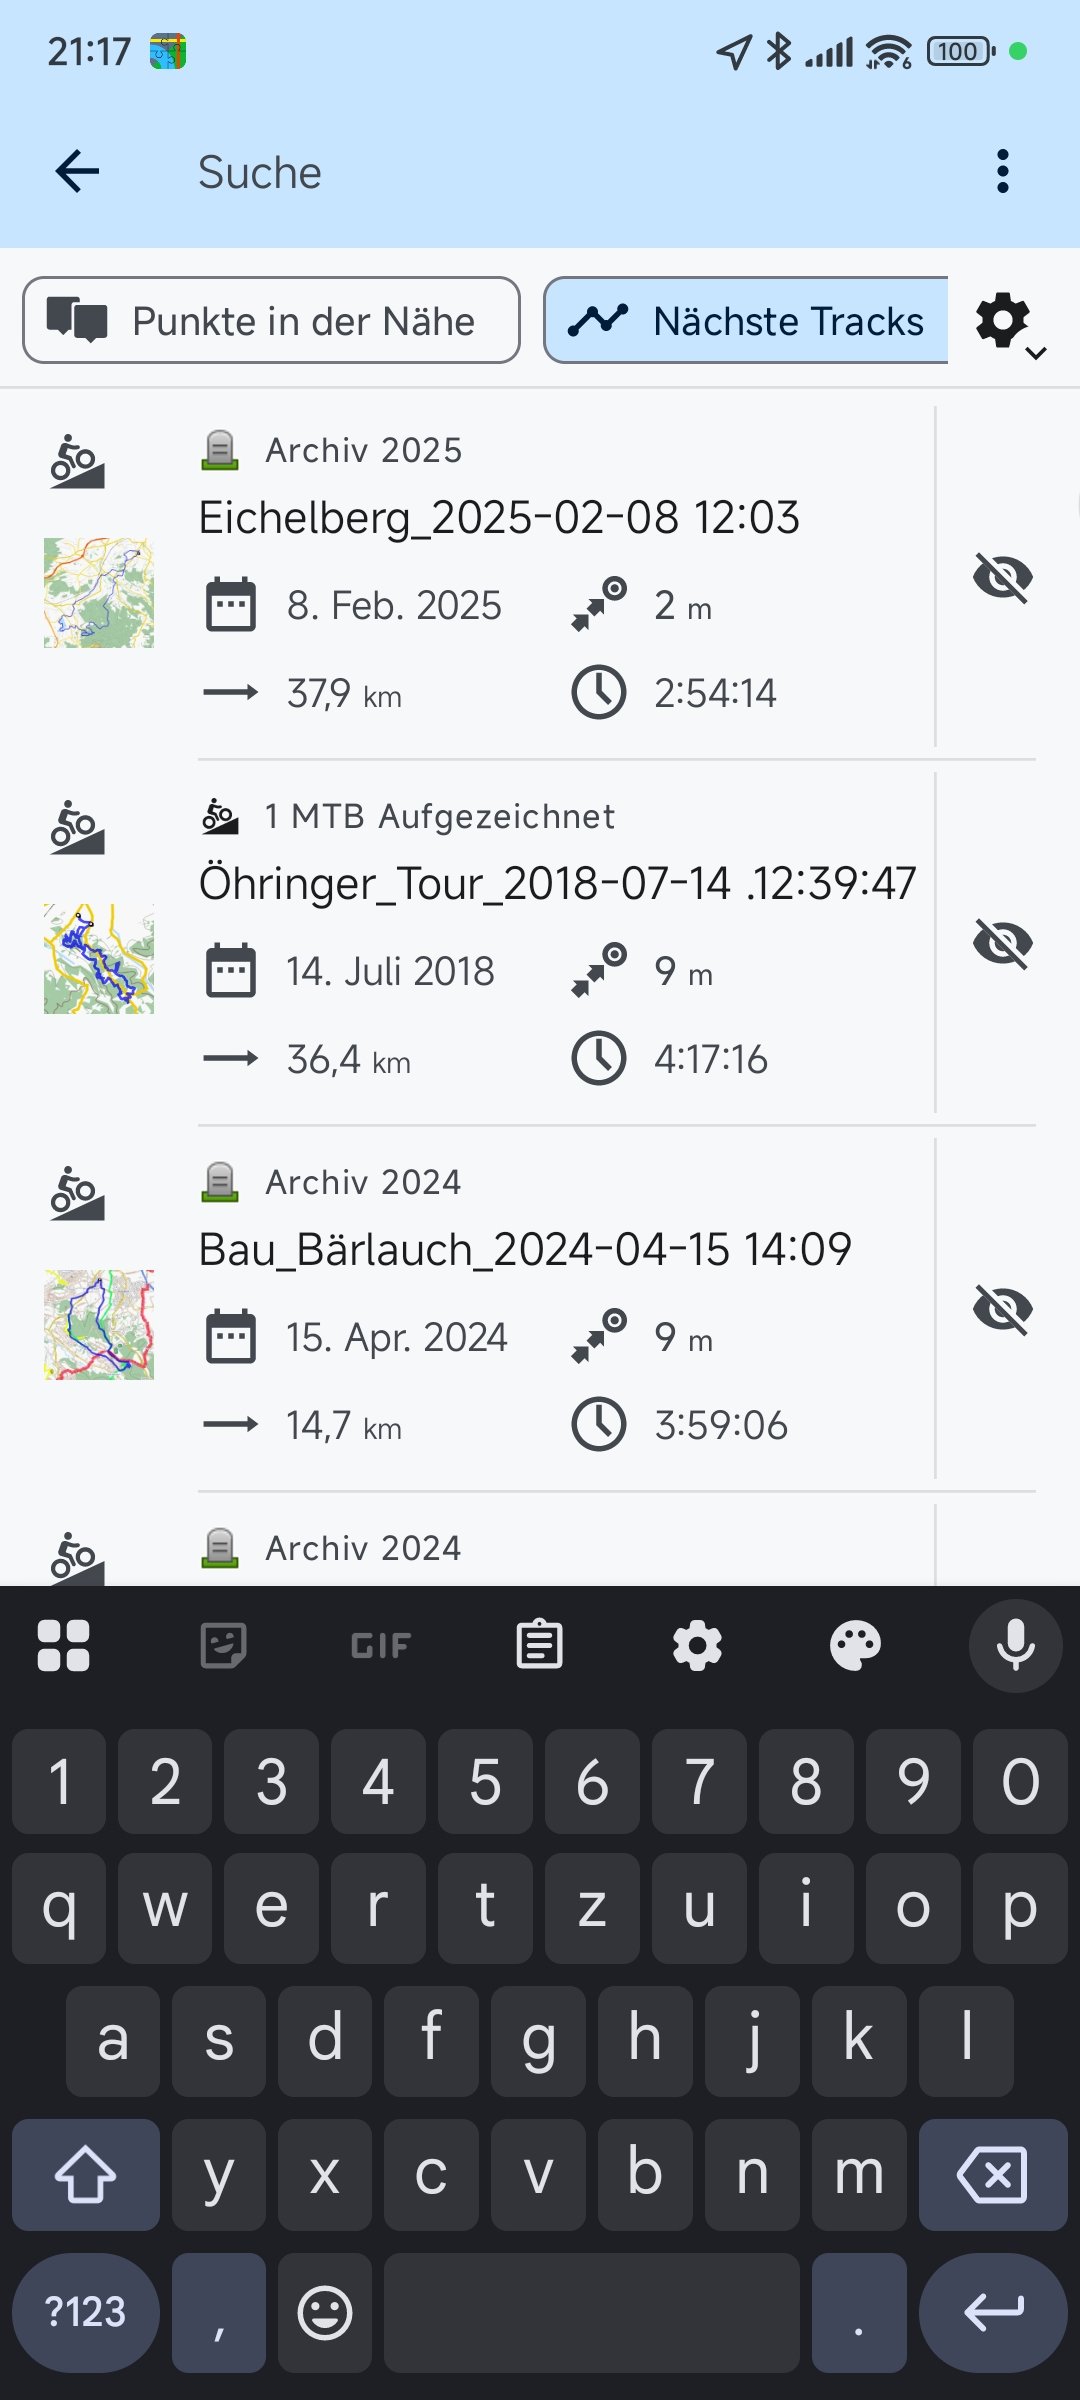Open keyboard theme palette icon
This screenshot has height=2400, width=1080.
click(855, 1646)
